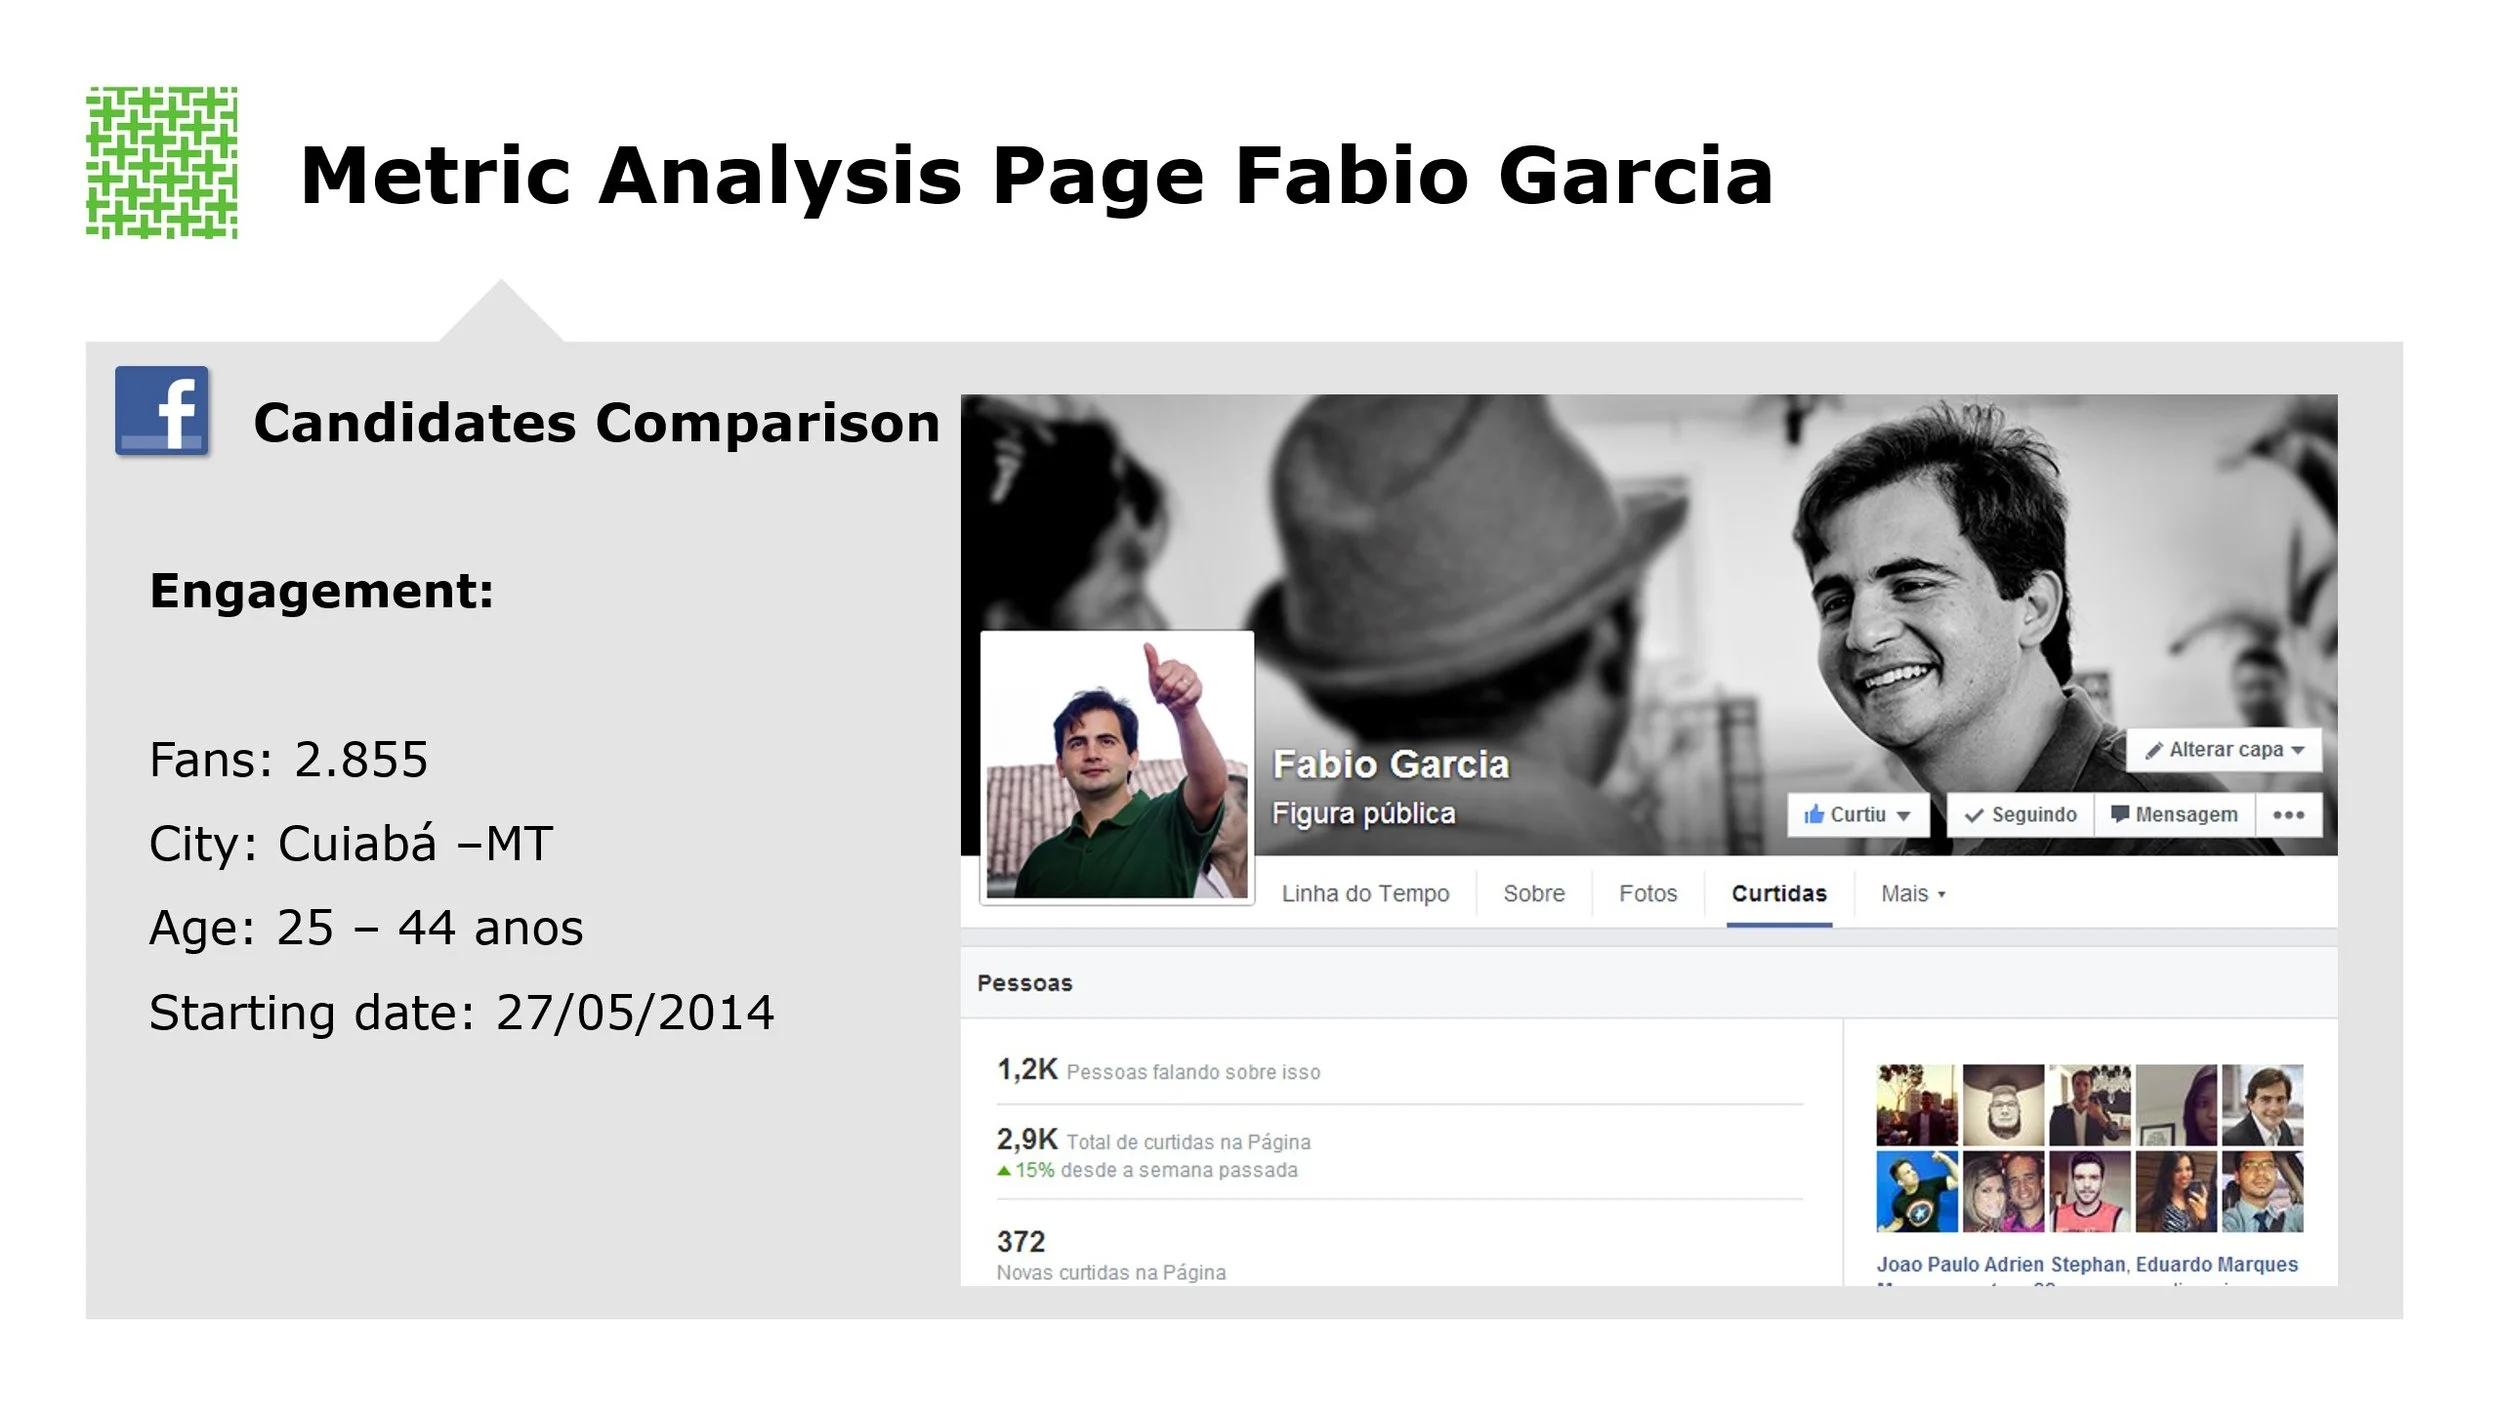Screen dimensions: 2500x1406
Task: Expand the Mais tab menu
Action: pos(1912,894)
